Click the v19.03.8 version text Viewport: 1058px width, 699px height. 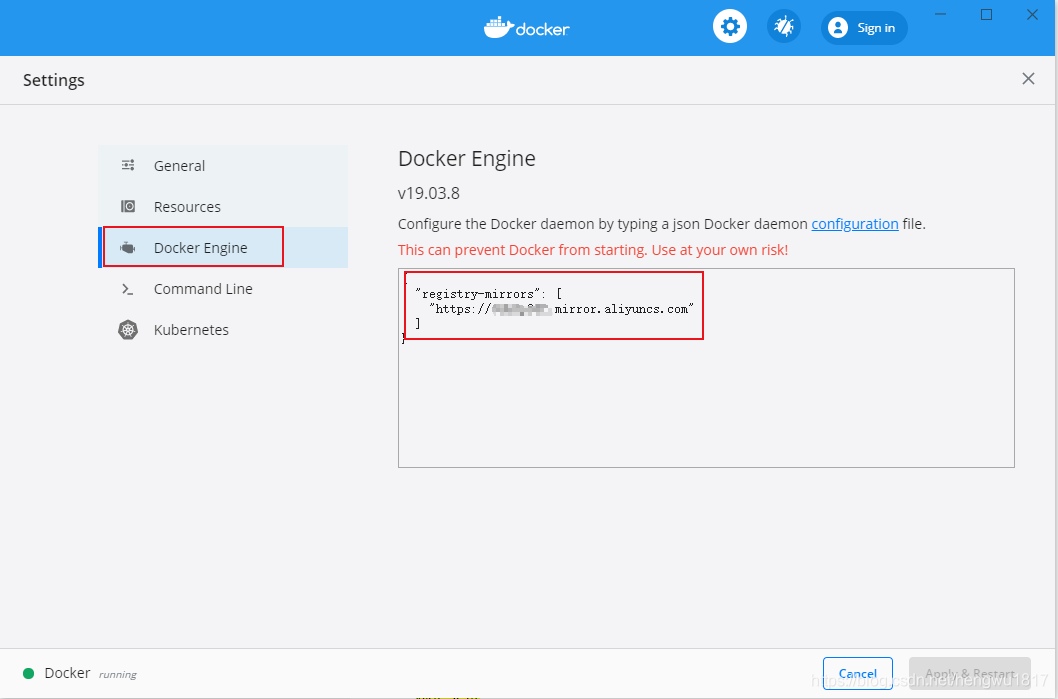point(429,194)
